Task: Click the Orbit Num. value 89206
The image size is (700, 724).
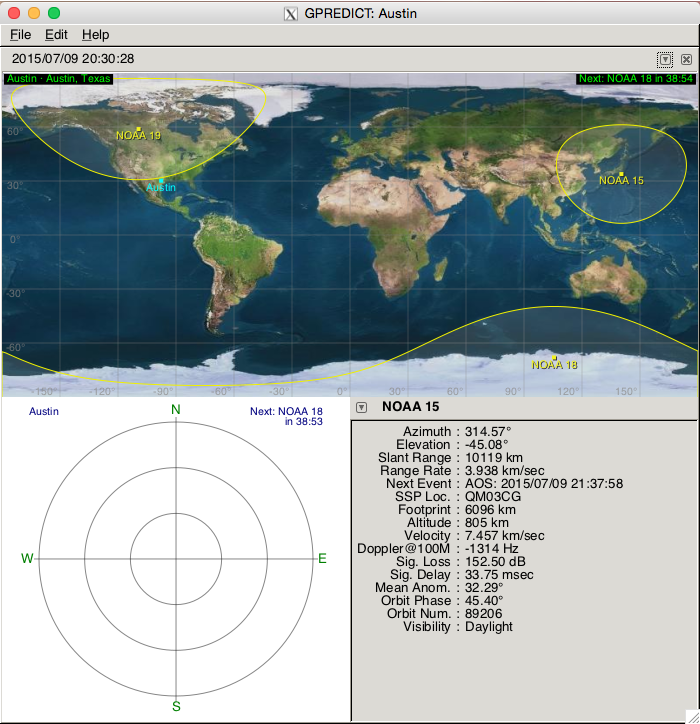Action: (483, 614)
